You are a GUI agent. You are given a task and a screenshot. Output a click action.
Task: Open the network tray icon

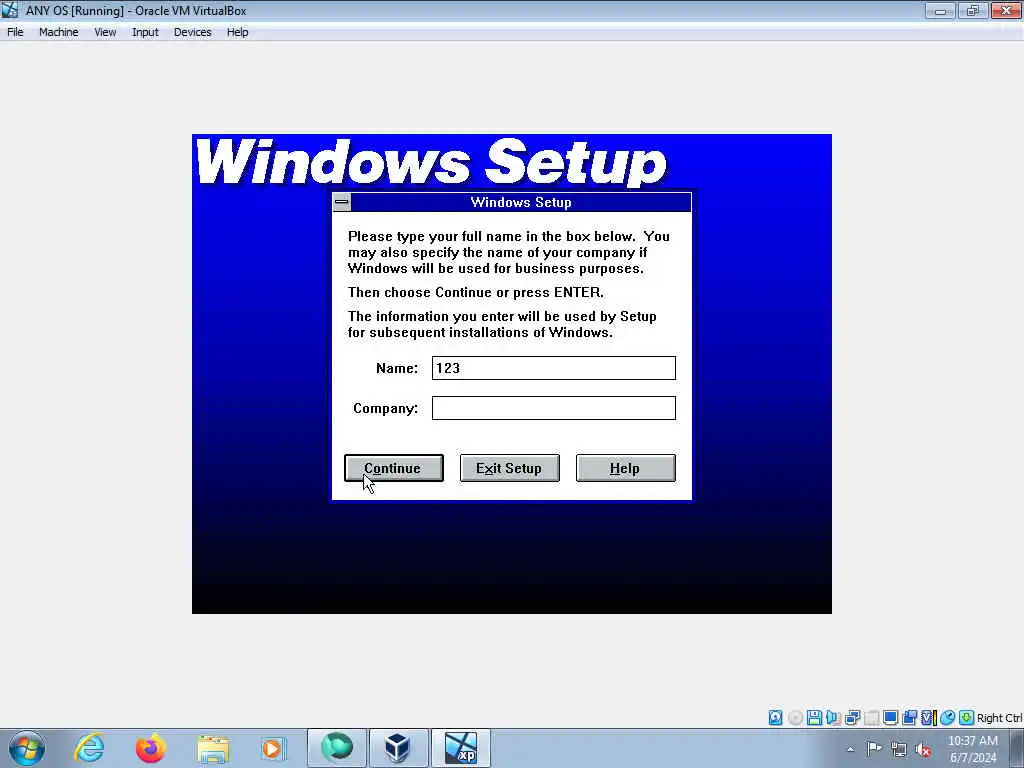[899, 749]
